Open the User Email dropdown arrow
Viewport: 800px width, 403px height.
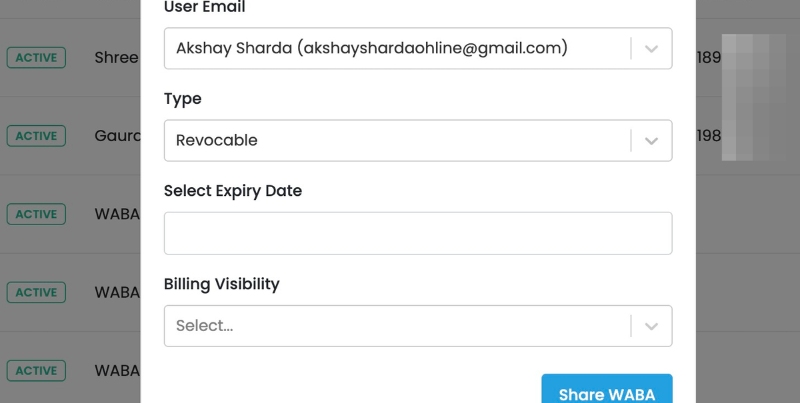coord(651,48)
